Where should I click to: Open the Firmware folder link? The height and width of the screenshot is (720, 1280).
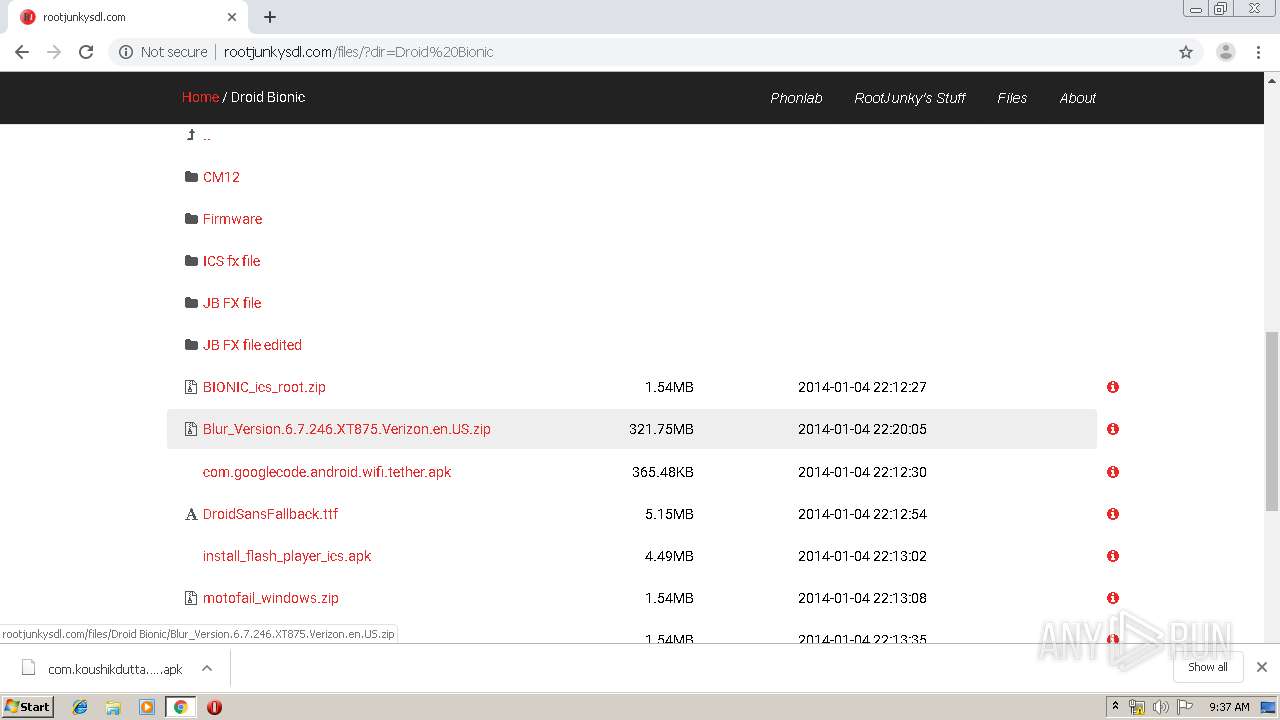232,219
